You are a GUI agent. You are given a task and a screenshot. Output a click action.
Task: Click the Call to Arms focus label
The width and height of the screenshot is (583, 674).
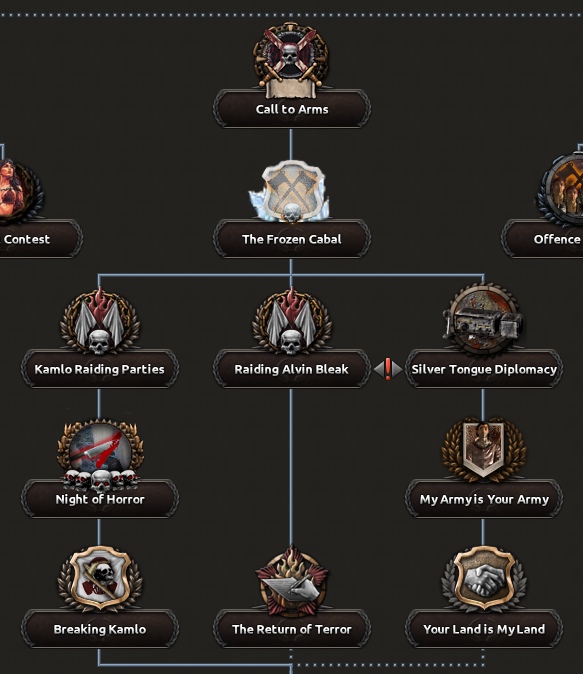(x=292, y=109)
